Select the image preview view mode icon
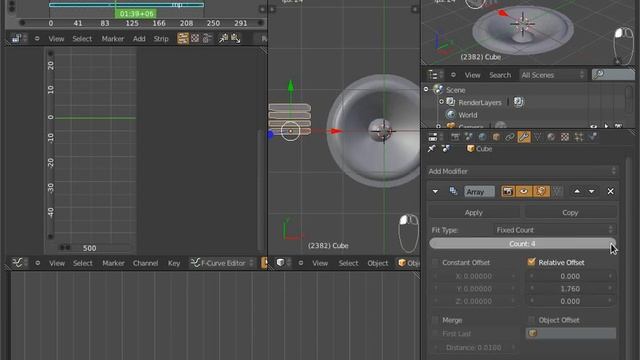 point(195,38)
